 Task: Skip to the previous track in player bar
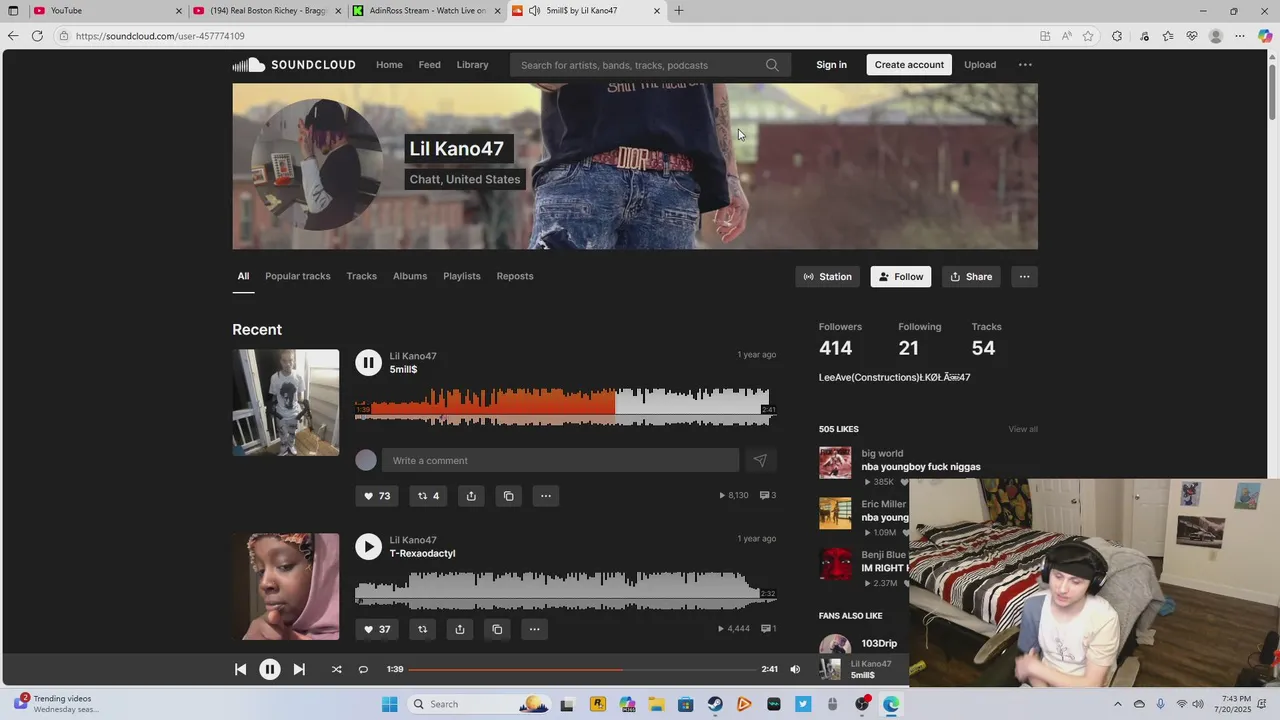[x=240, y=670]
